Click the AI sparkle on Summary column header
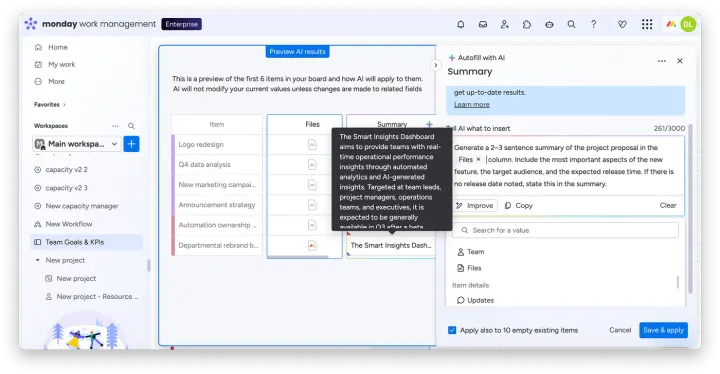This screenshot has width=720, height=374. click(x=429, y=124)
